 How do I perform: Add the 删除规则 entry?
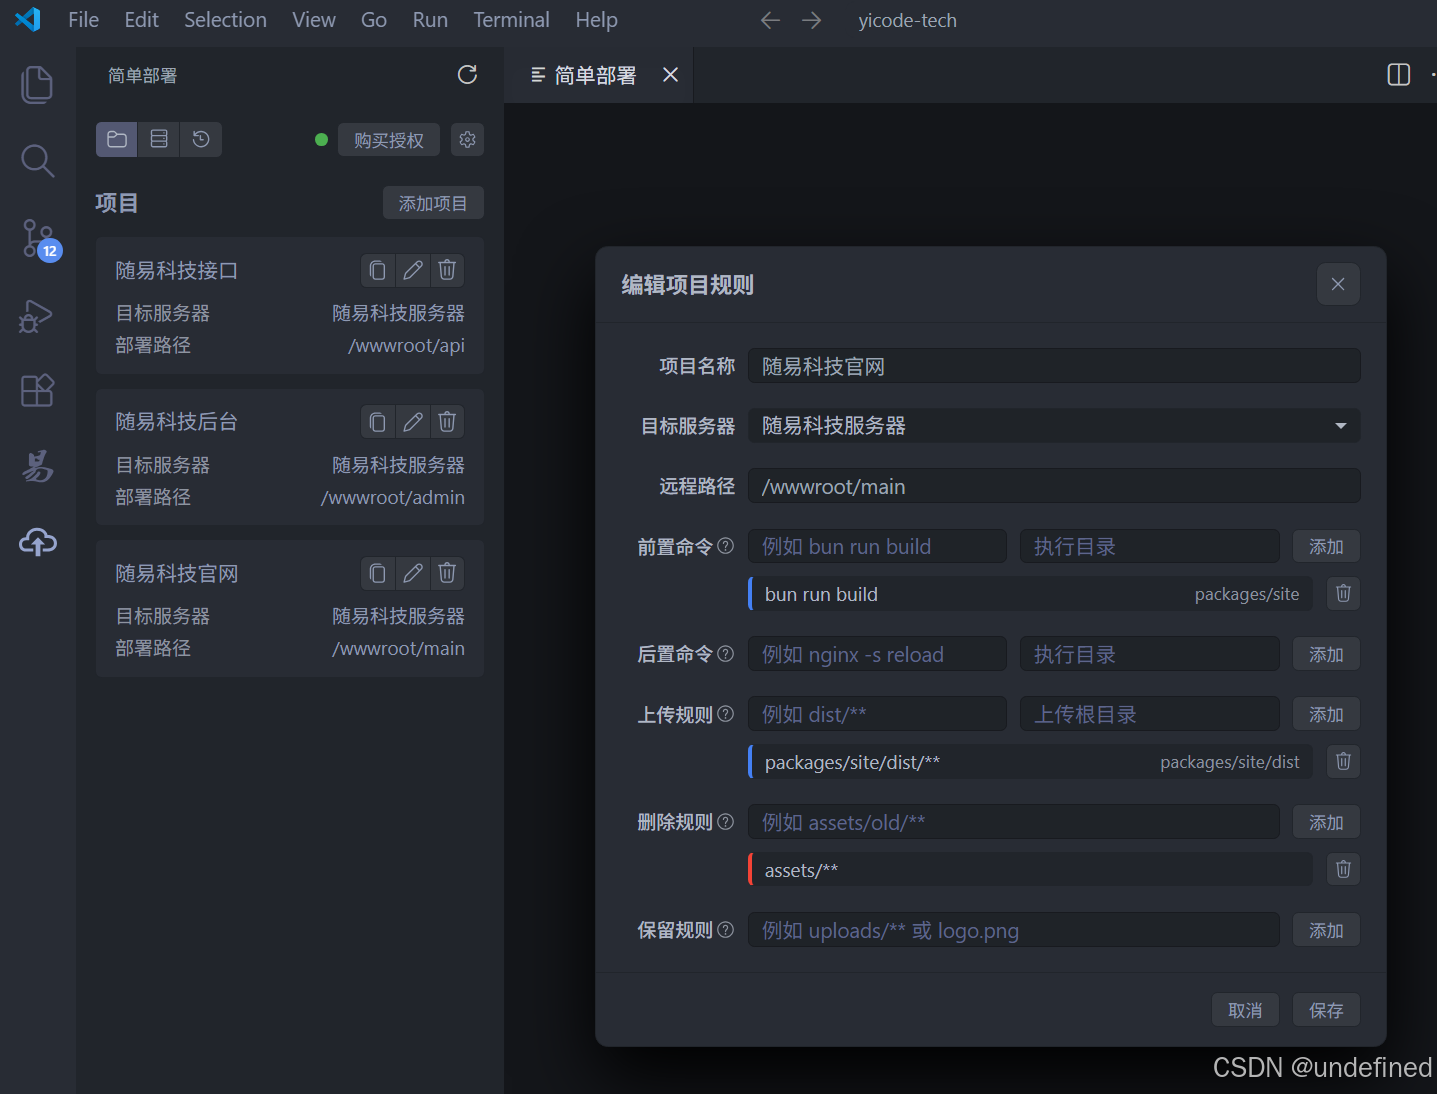click(x=1326, y=822)
